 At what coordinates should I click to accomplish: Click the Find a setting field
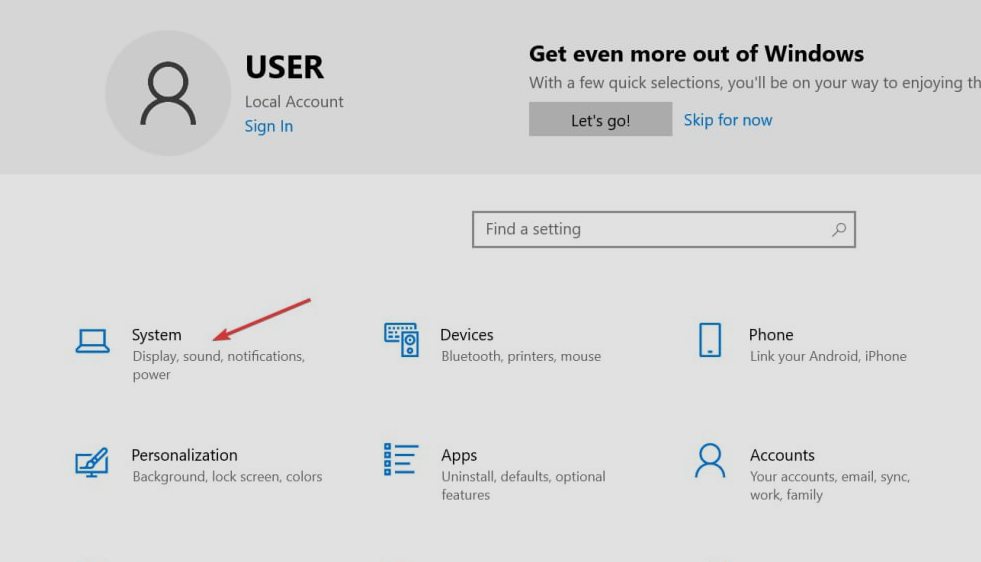click(x=663, y=229)
